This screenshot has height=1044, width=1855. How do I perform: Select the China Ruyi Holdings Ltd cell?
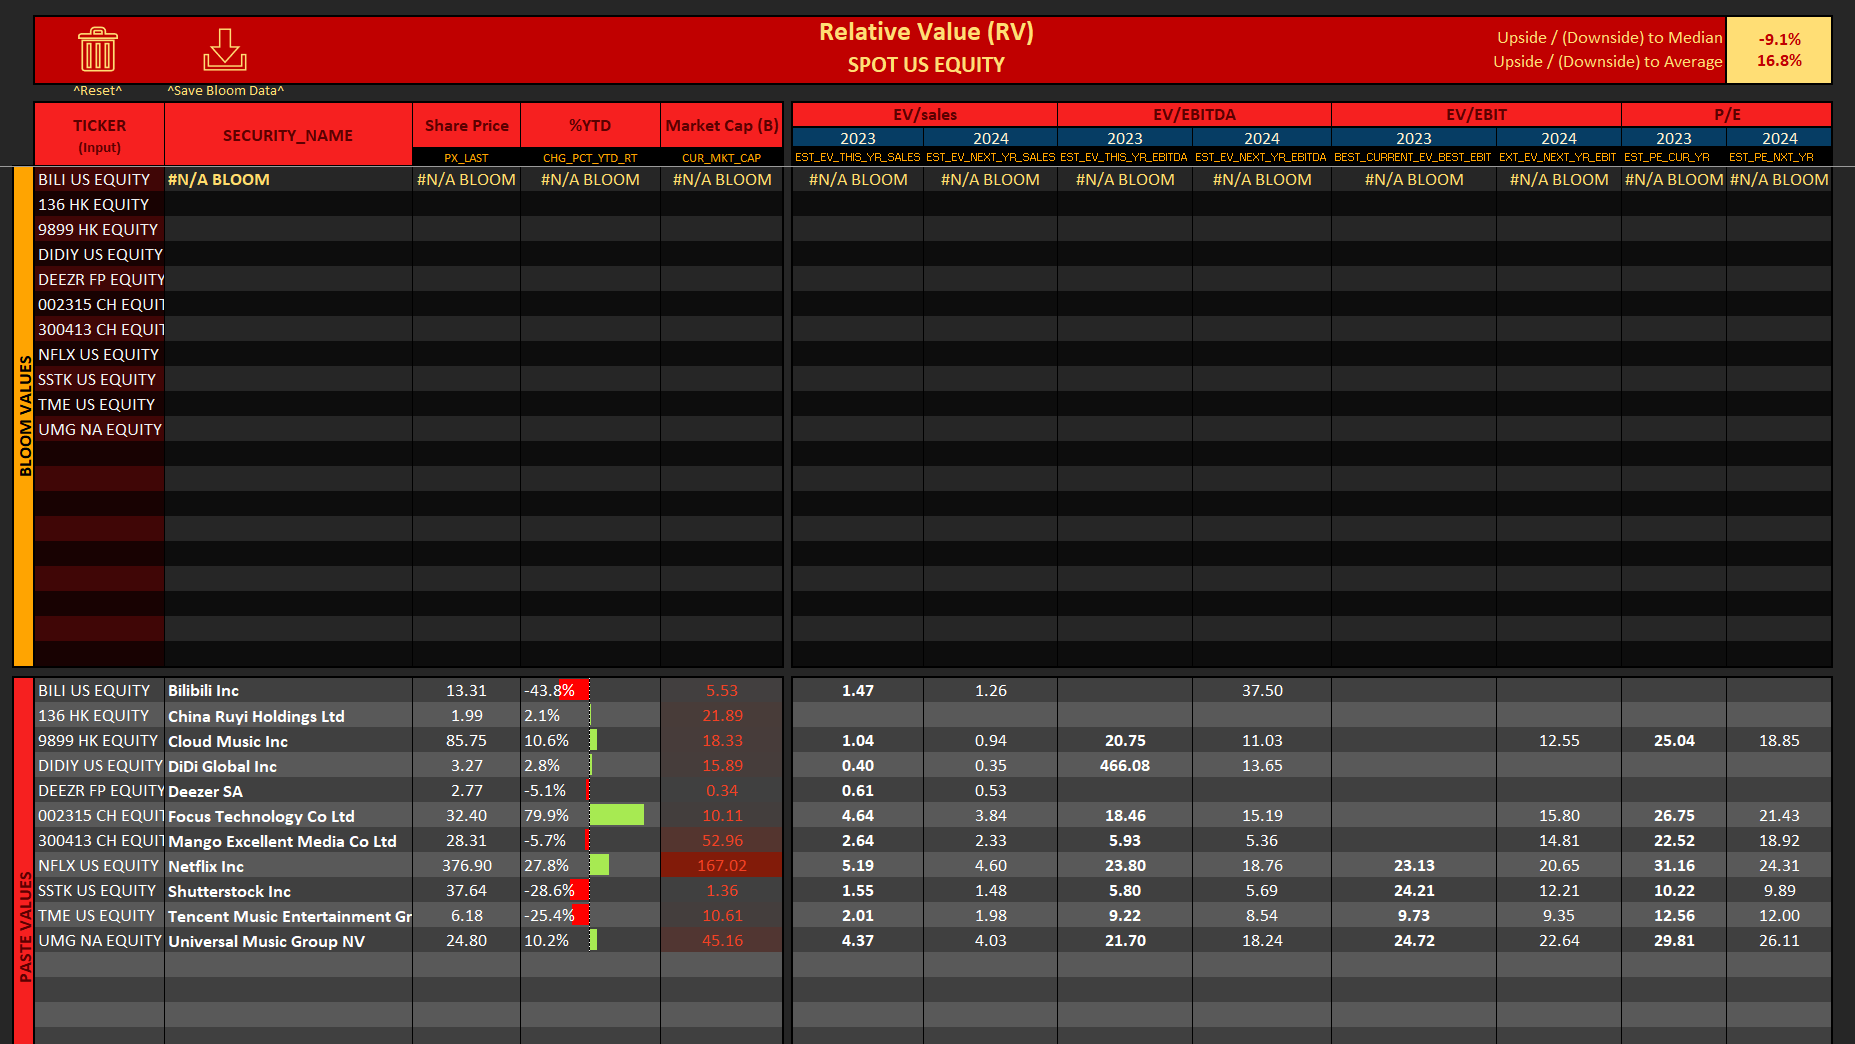[x=288, y=716]
